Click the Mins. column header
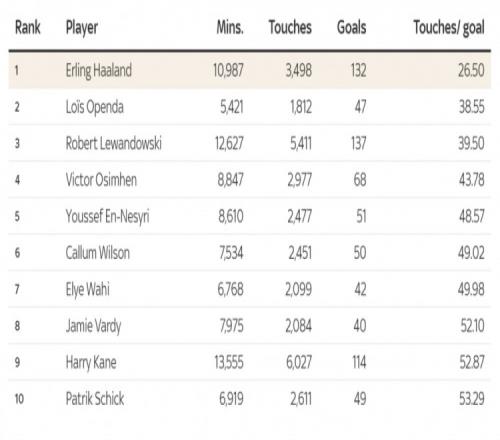The image size is (500, 440). 230,27
